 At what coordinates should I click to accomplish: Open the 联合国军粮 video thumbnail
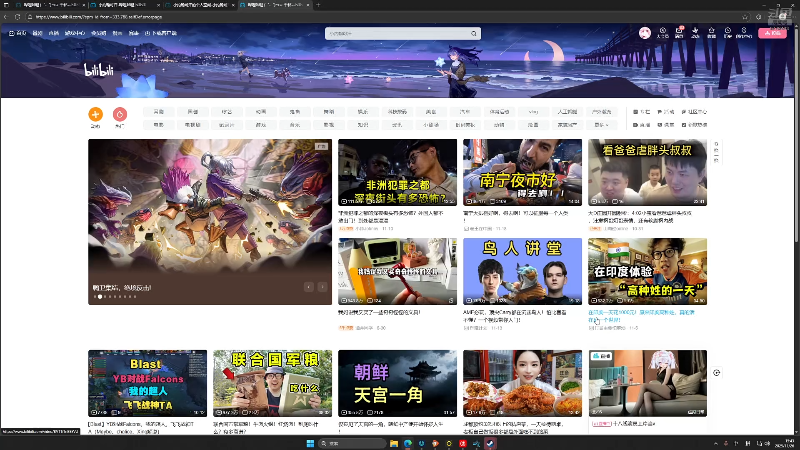click(272, 383)
